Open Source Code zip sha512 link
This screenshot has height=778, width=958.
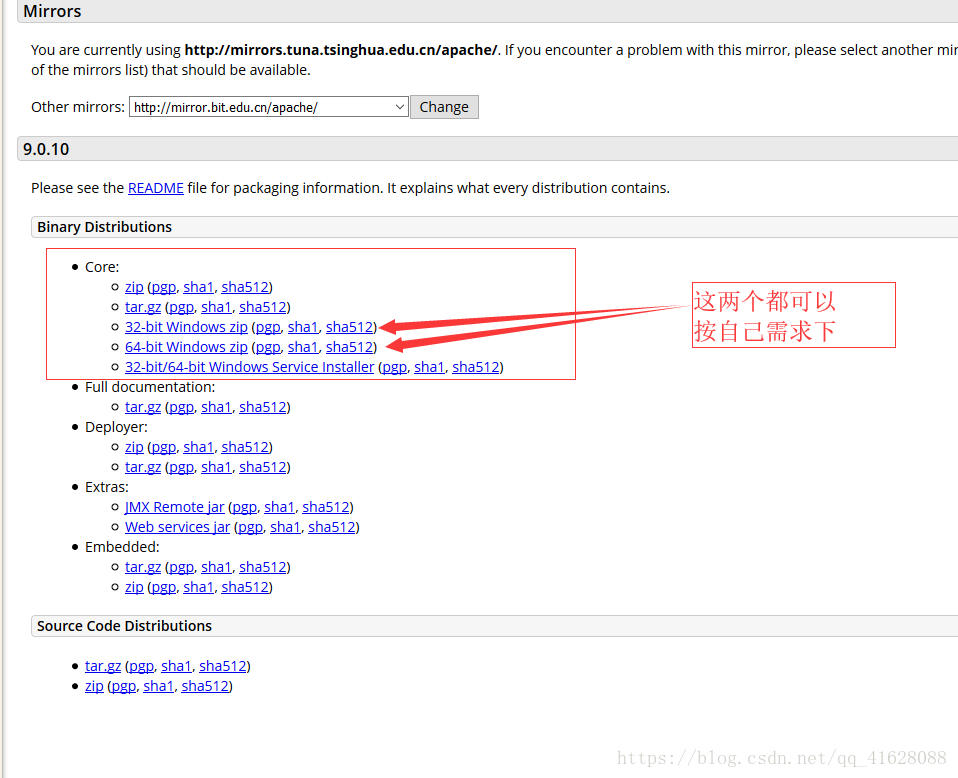coord(205,686)
